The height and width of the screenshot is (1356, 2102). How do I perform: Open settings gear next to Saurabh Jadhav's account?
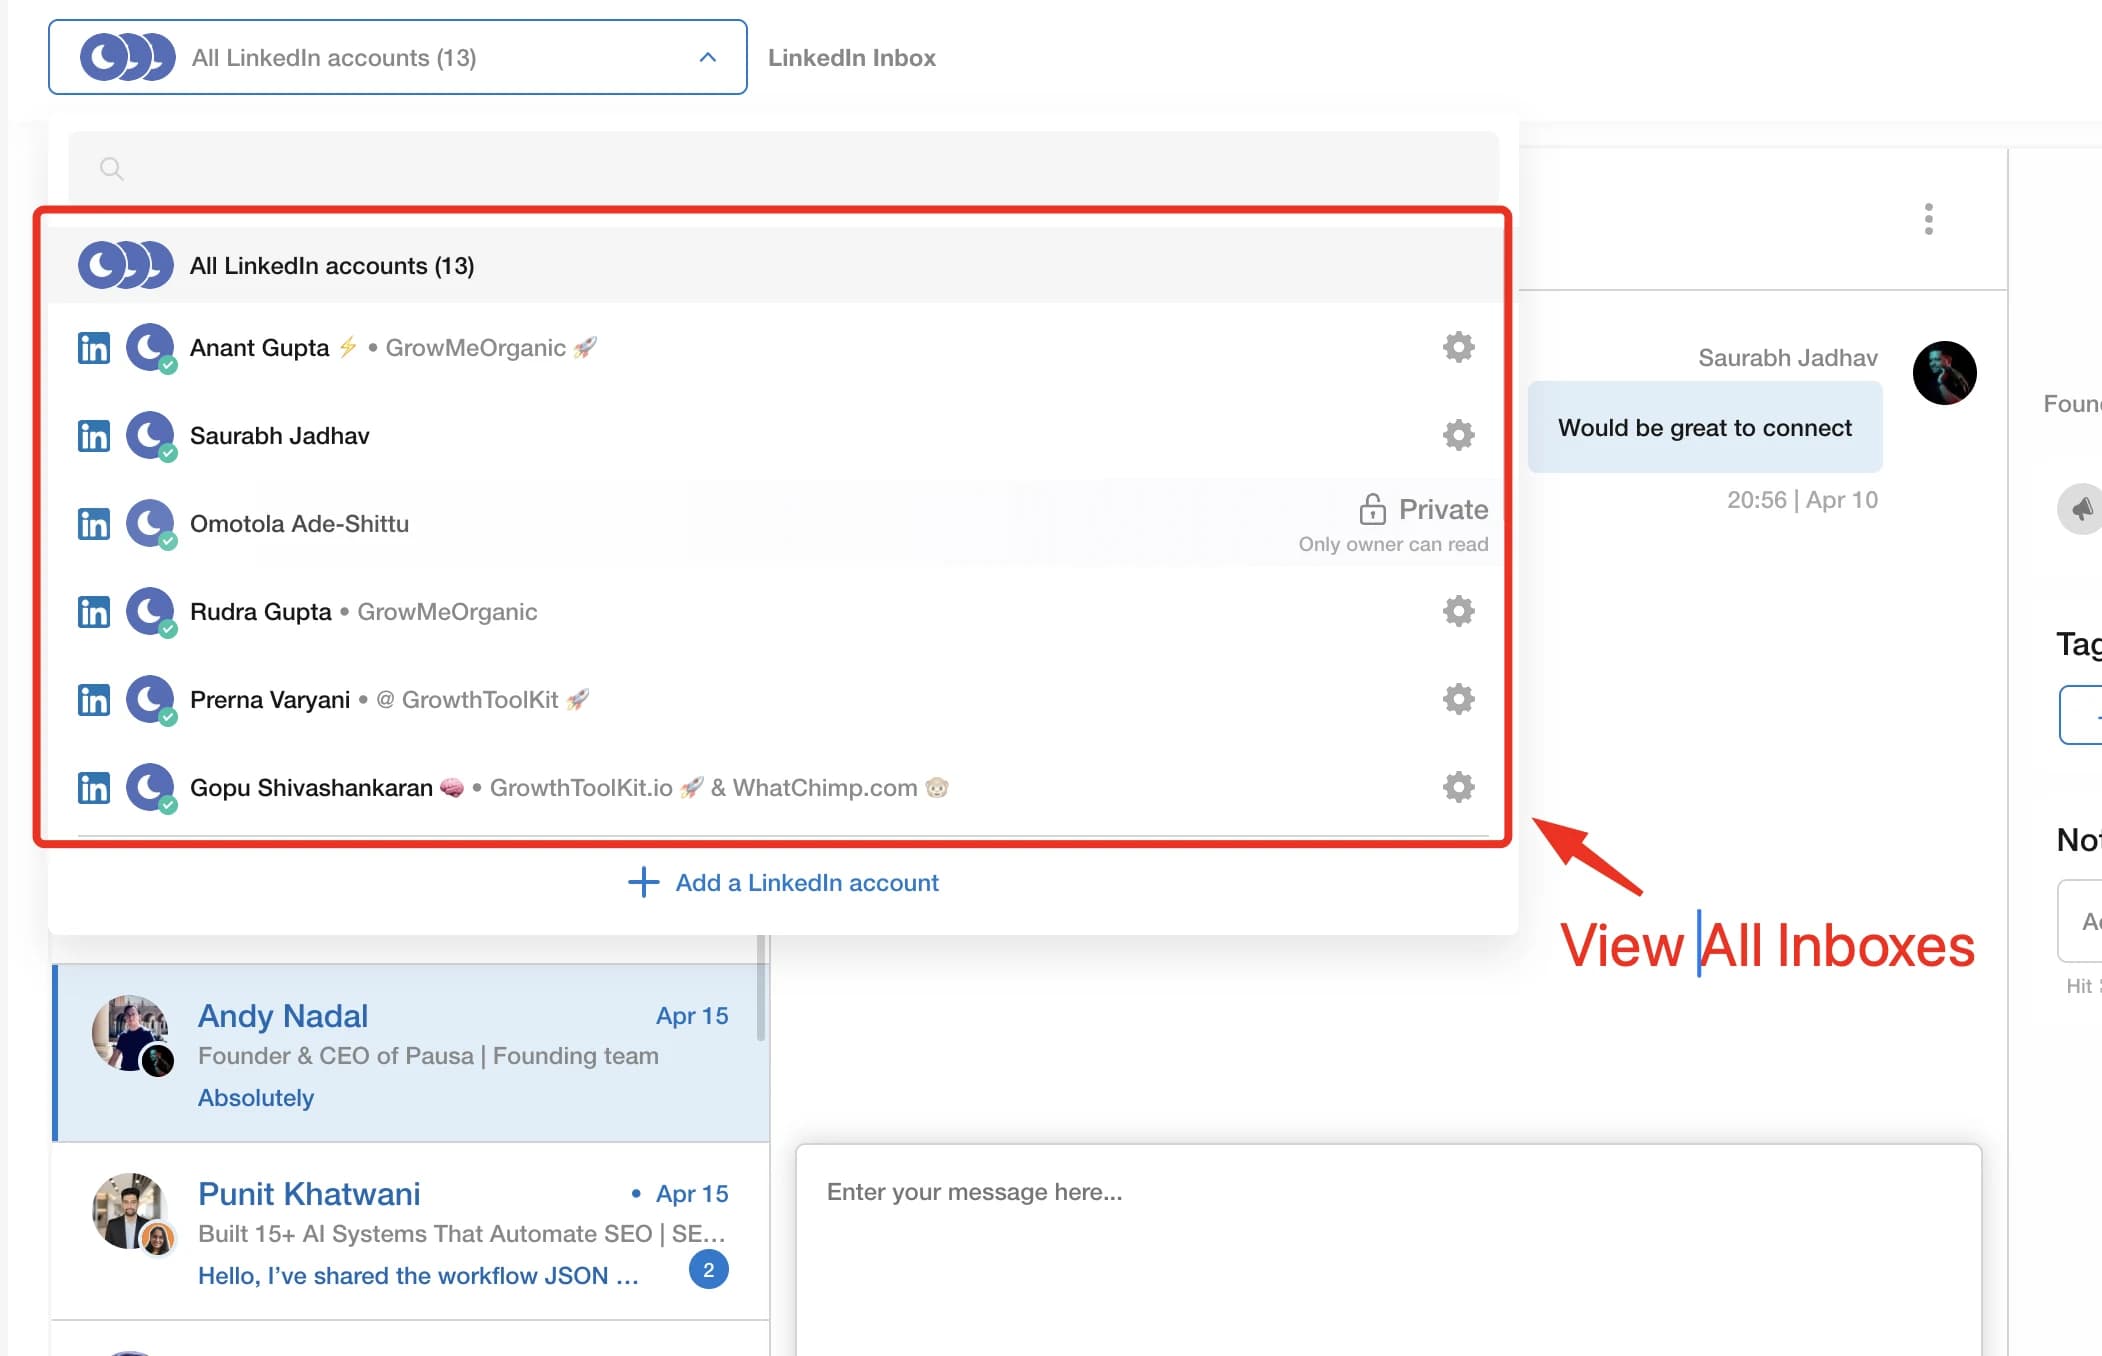coord(1457,435)
